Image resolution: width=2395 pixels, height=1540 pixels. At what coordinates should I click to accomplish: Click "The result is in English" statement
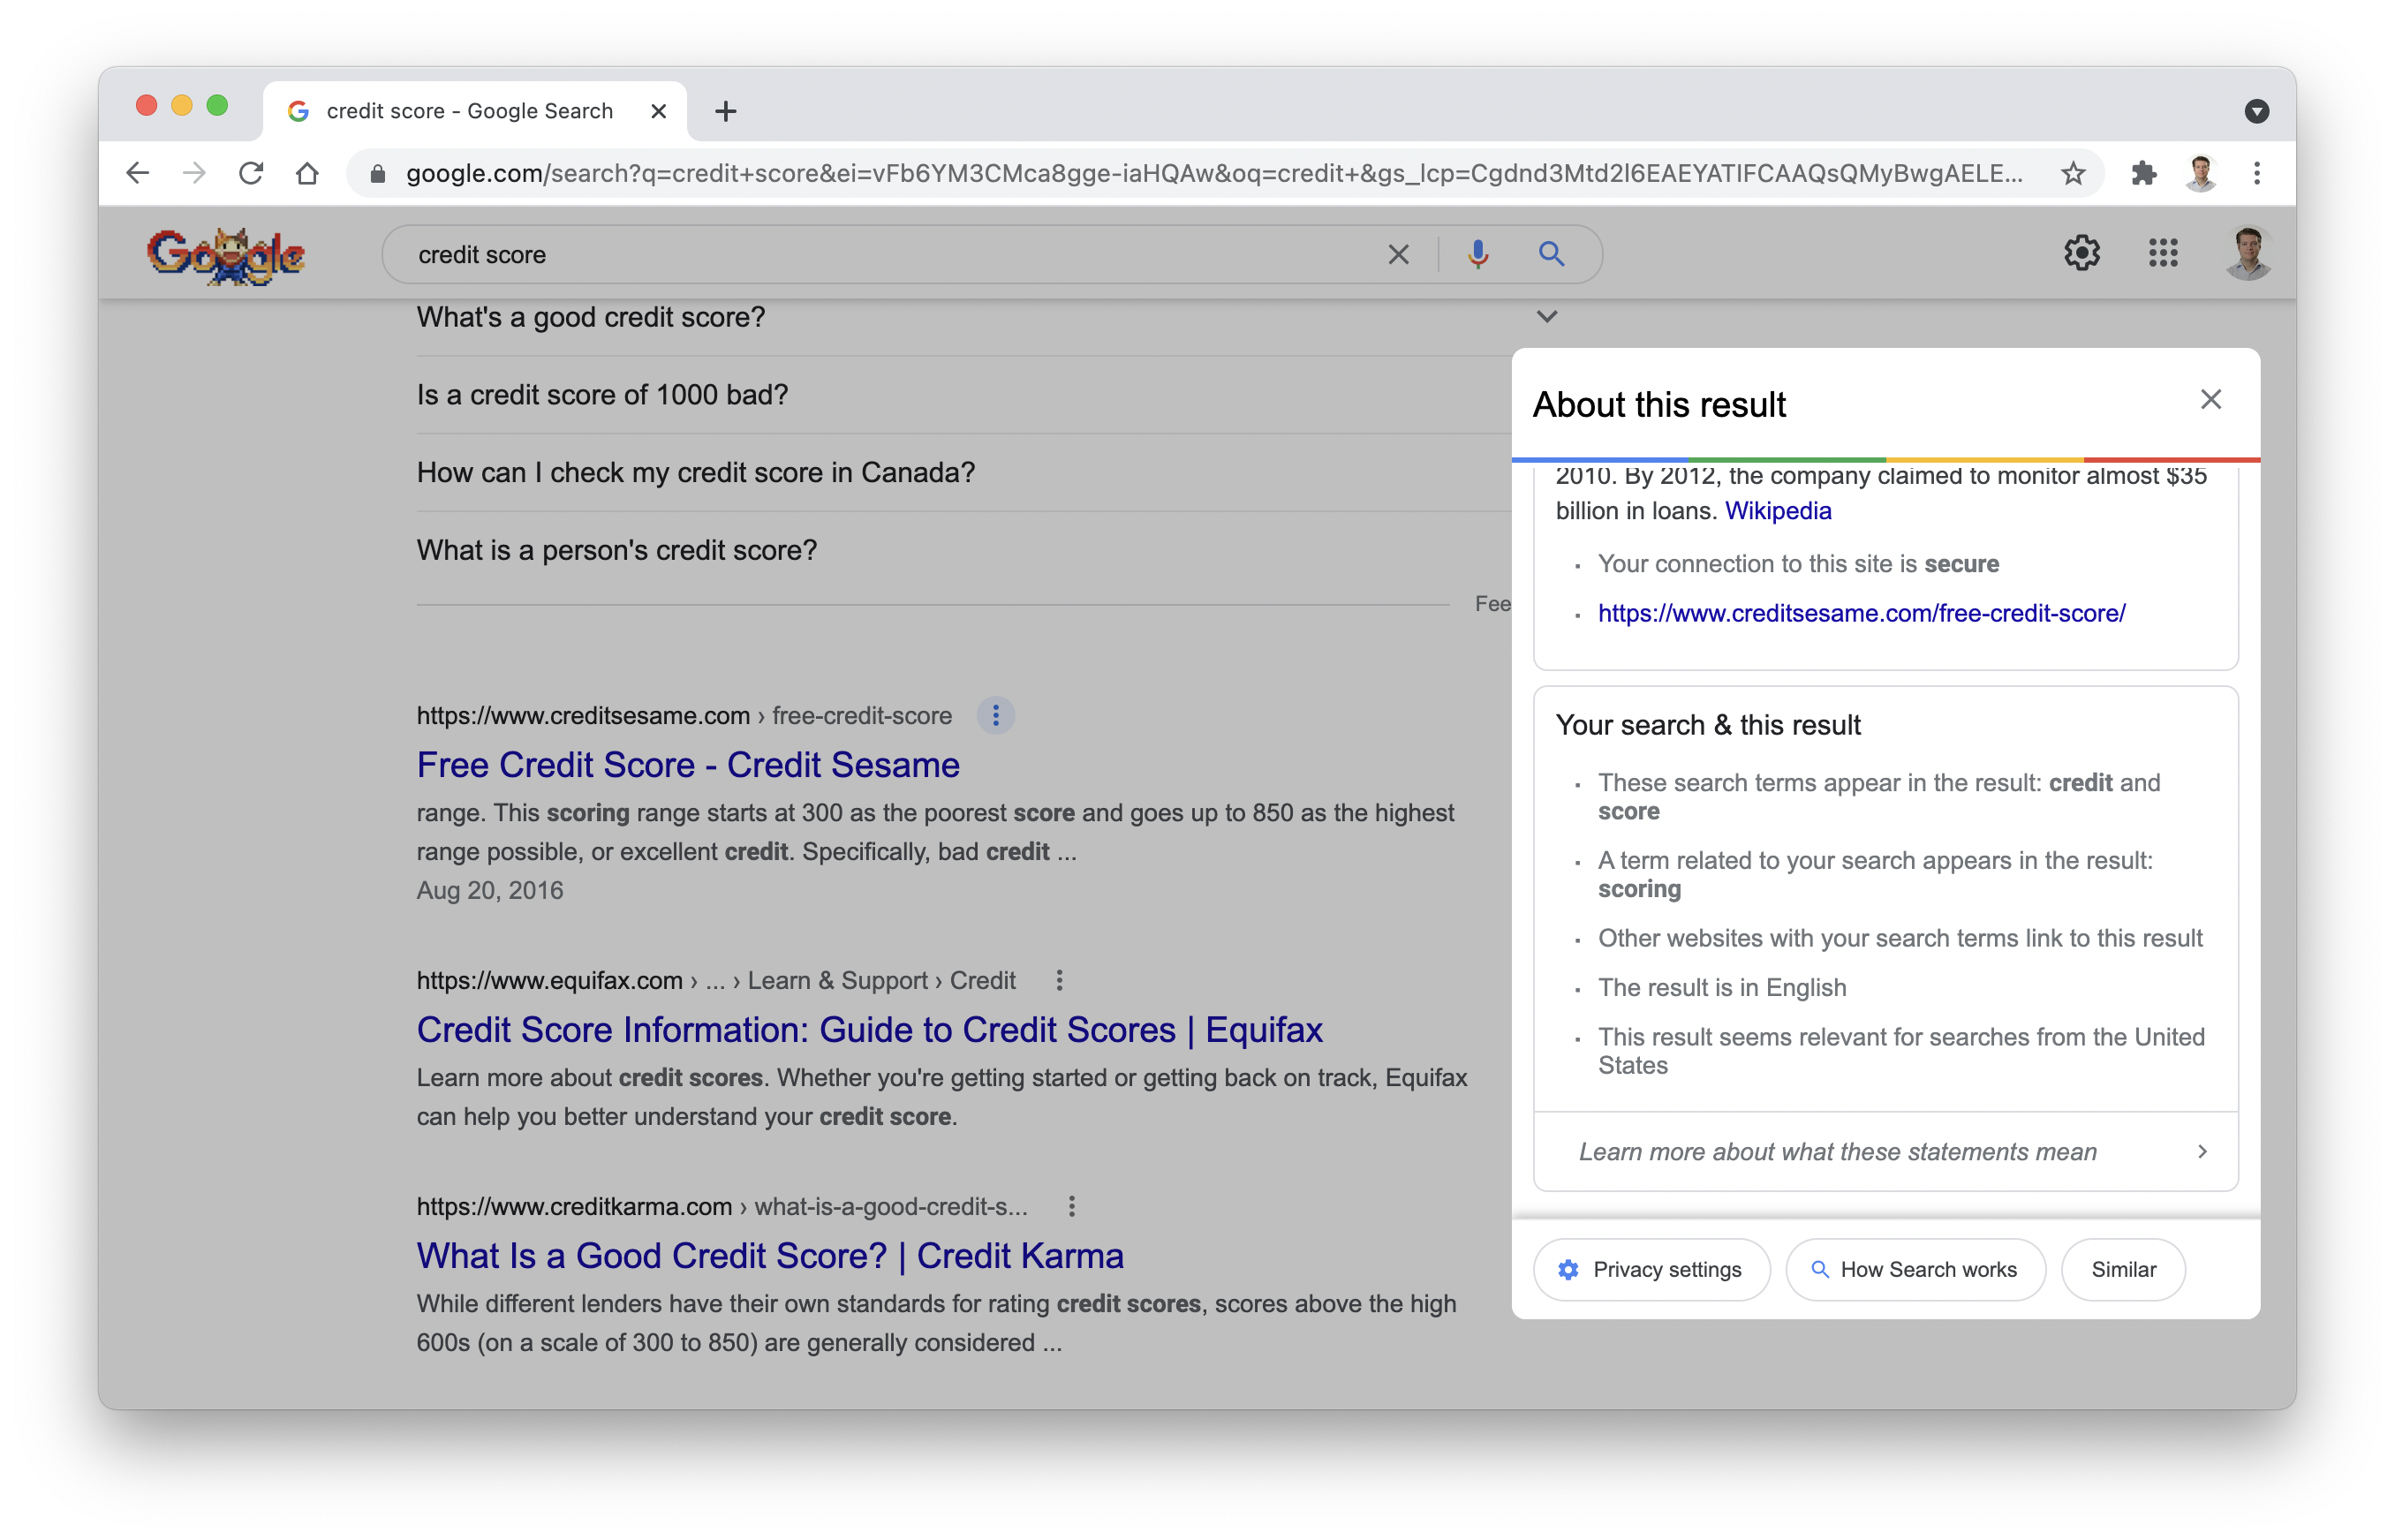pyautogui.click(x=1722, y=988)
